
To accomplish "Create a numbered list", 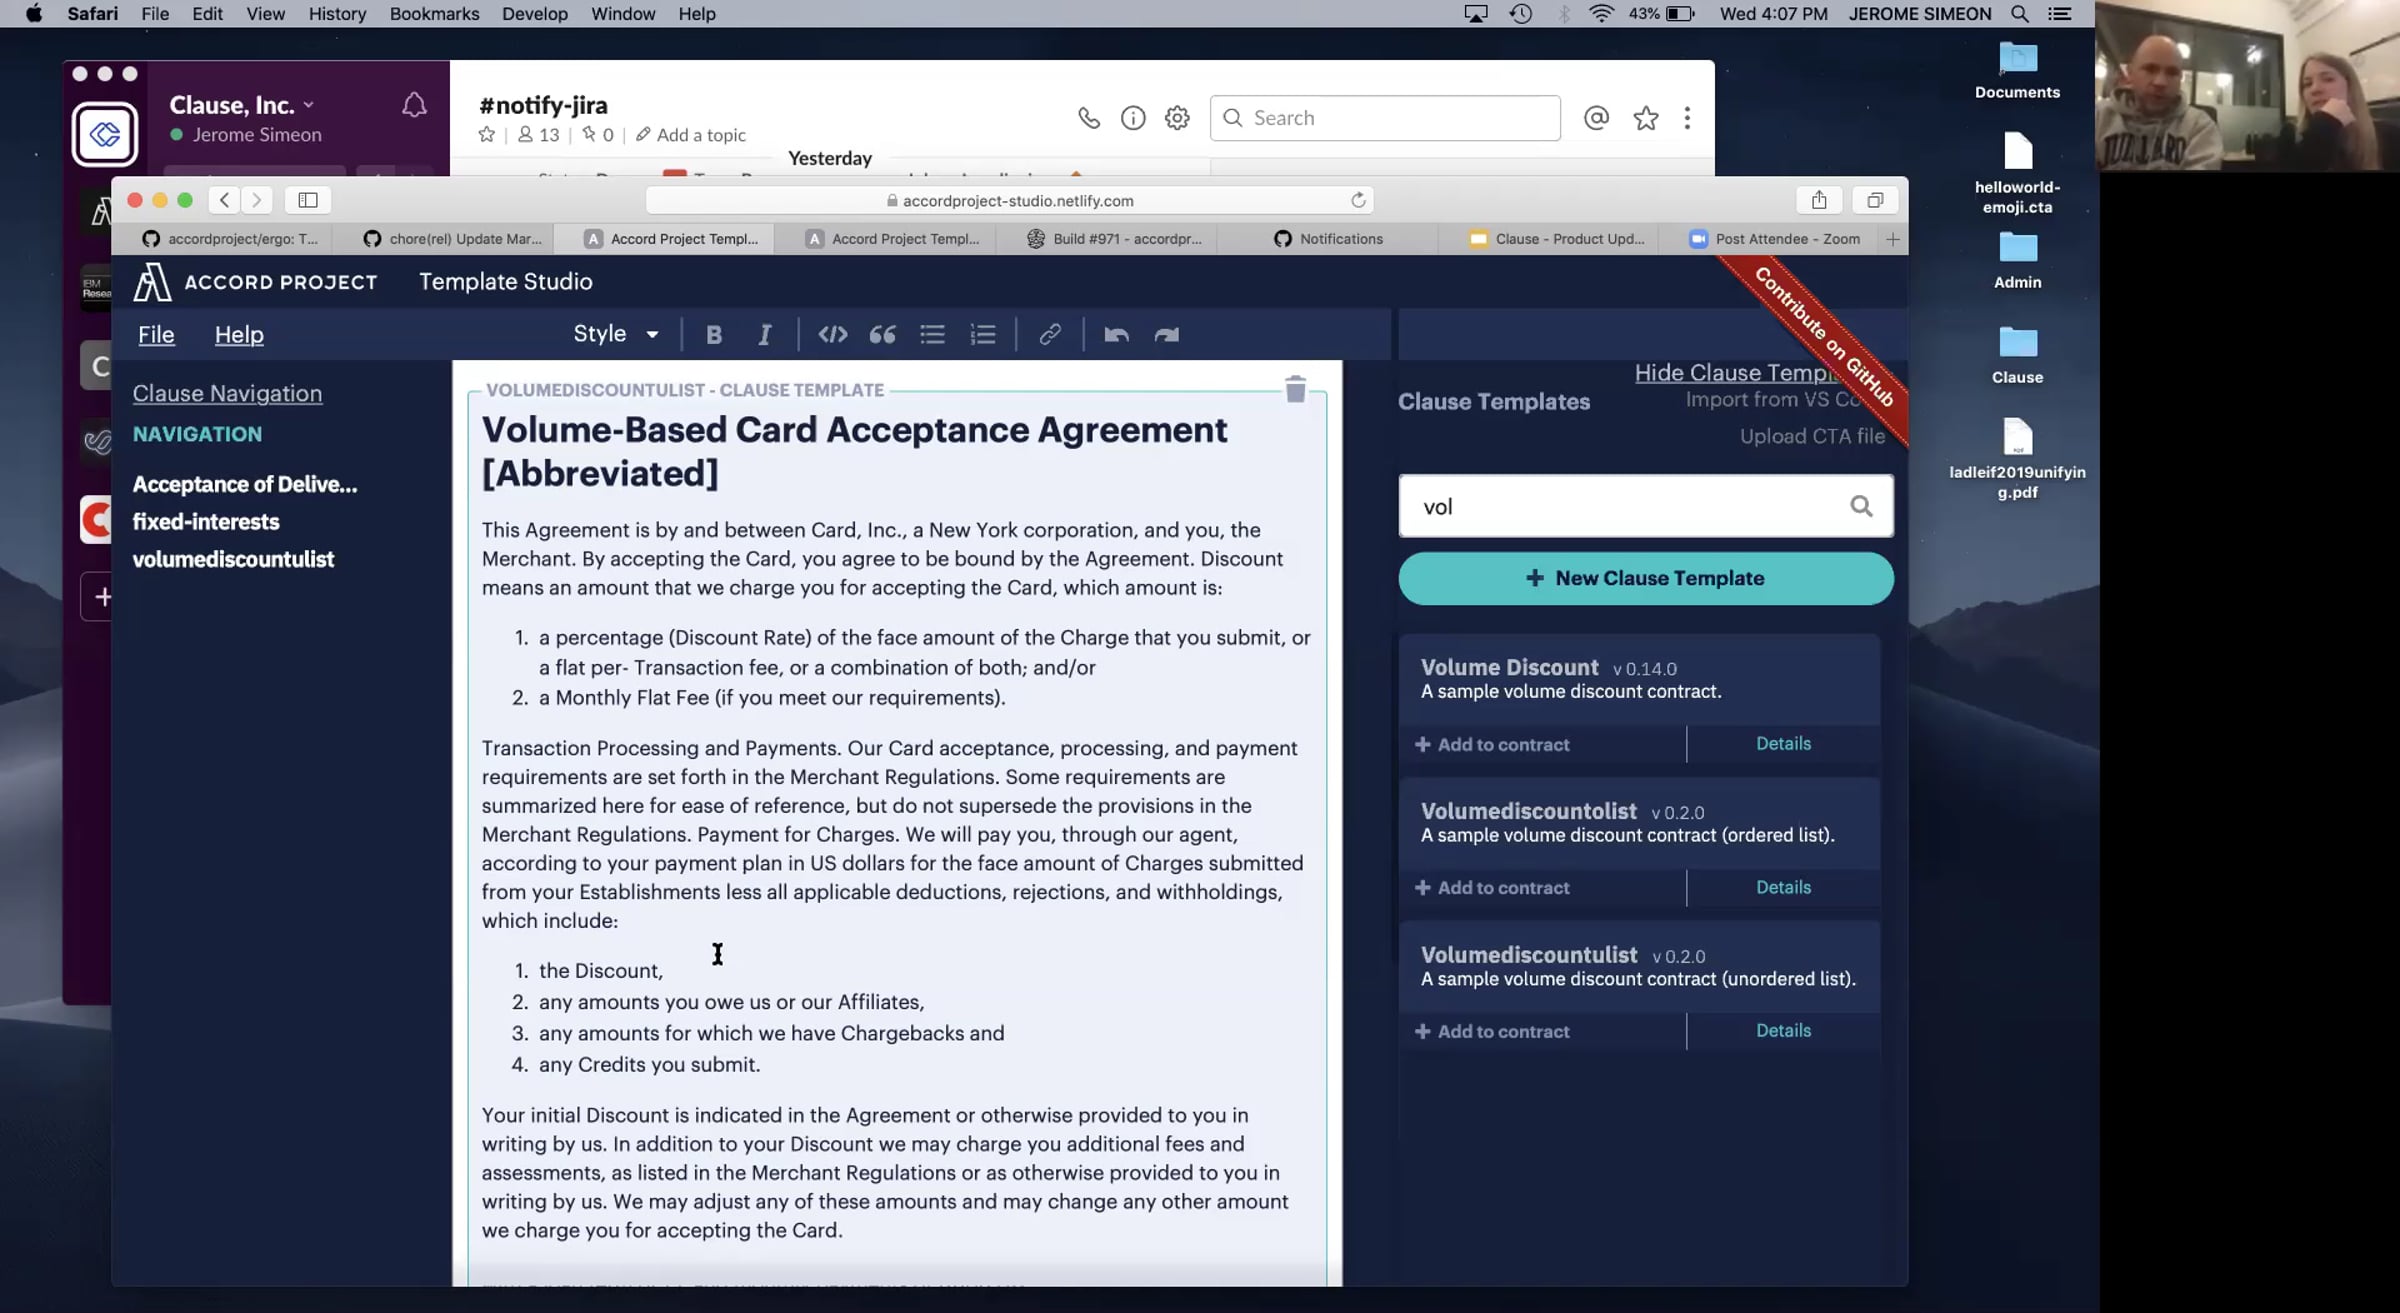I will click(x=983, y=335).
